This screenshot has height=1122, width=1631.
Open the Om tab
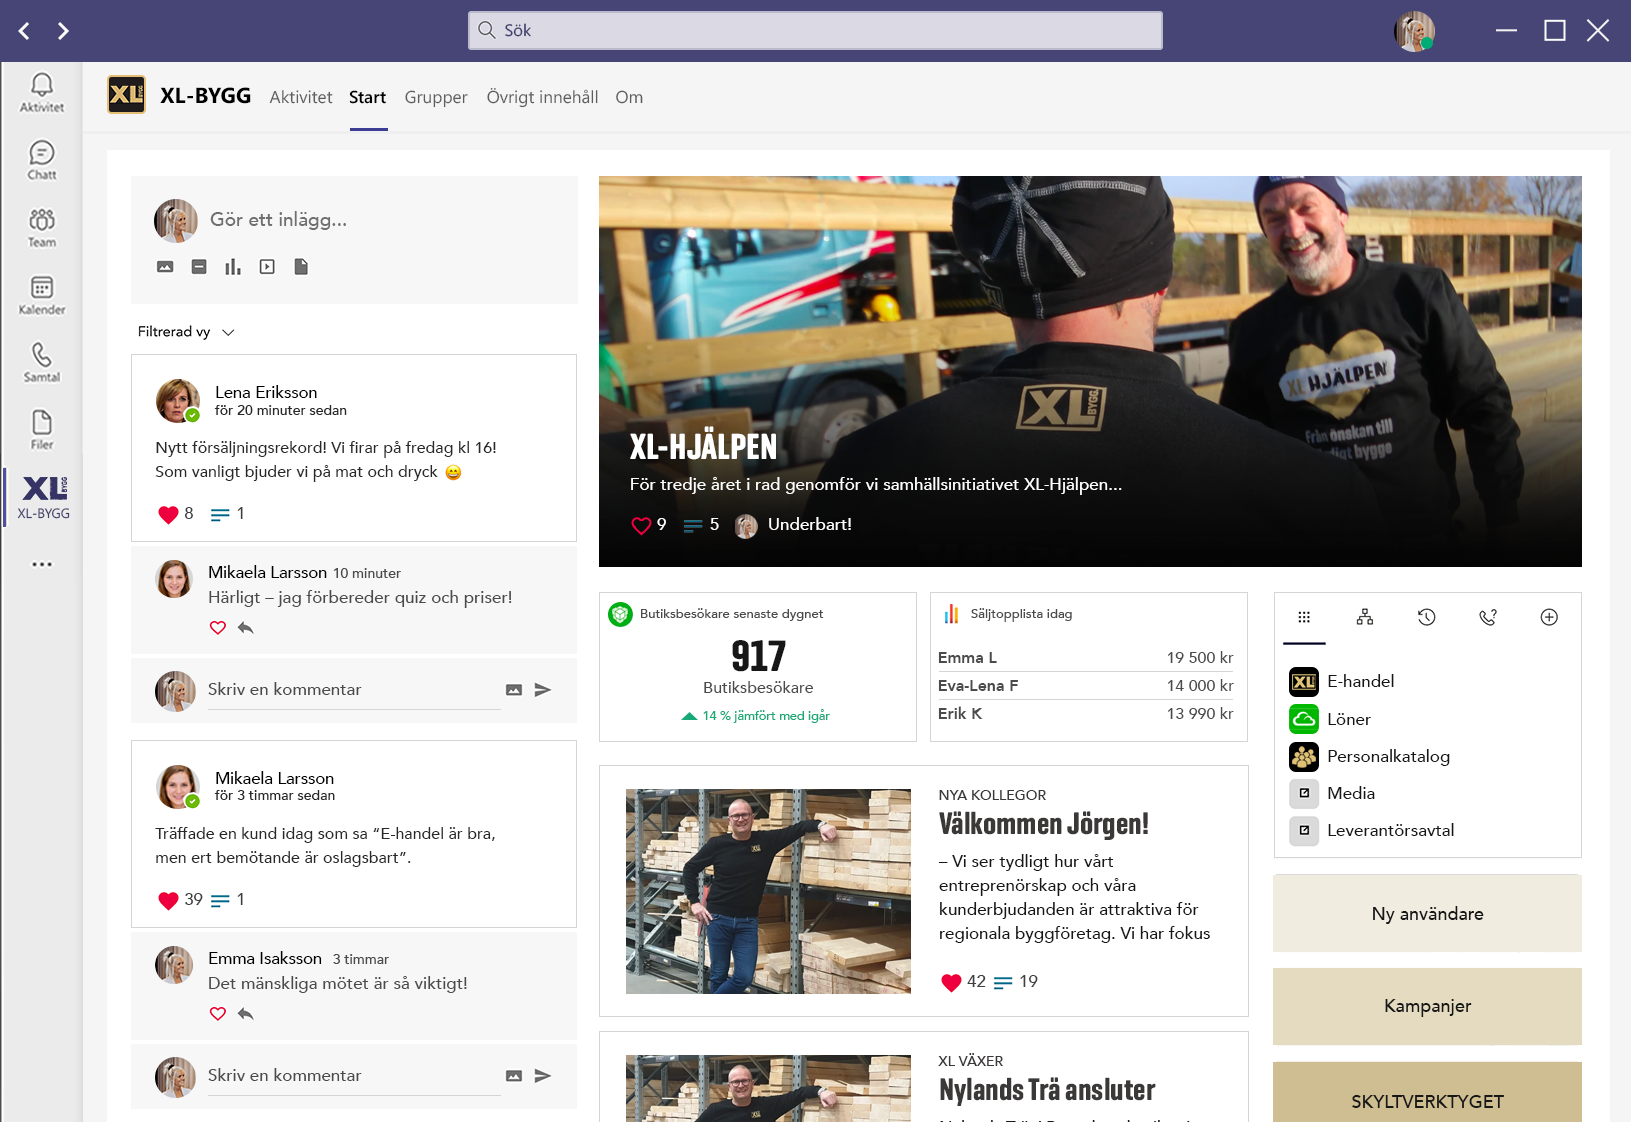point(629,97)
